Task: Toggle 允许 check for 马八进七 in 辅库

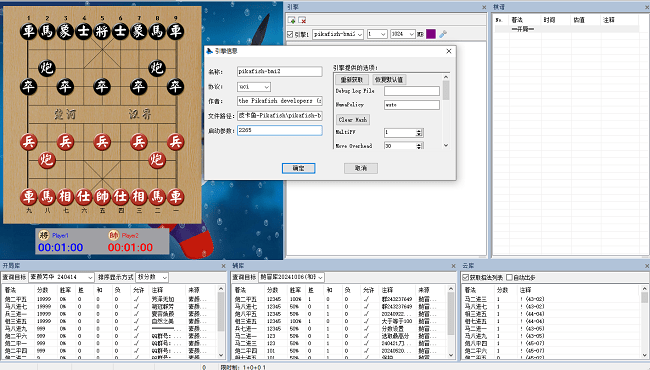Action: [x=366, y=307]
